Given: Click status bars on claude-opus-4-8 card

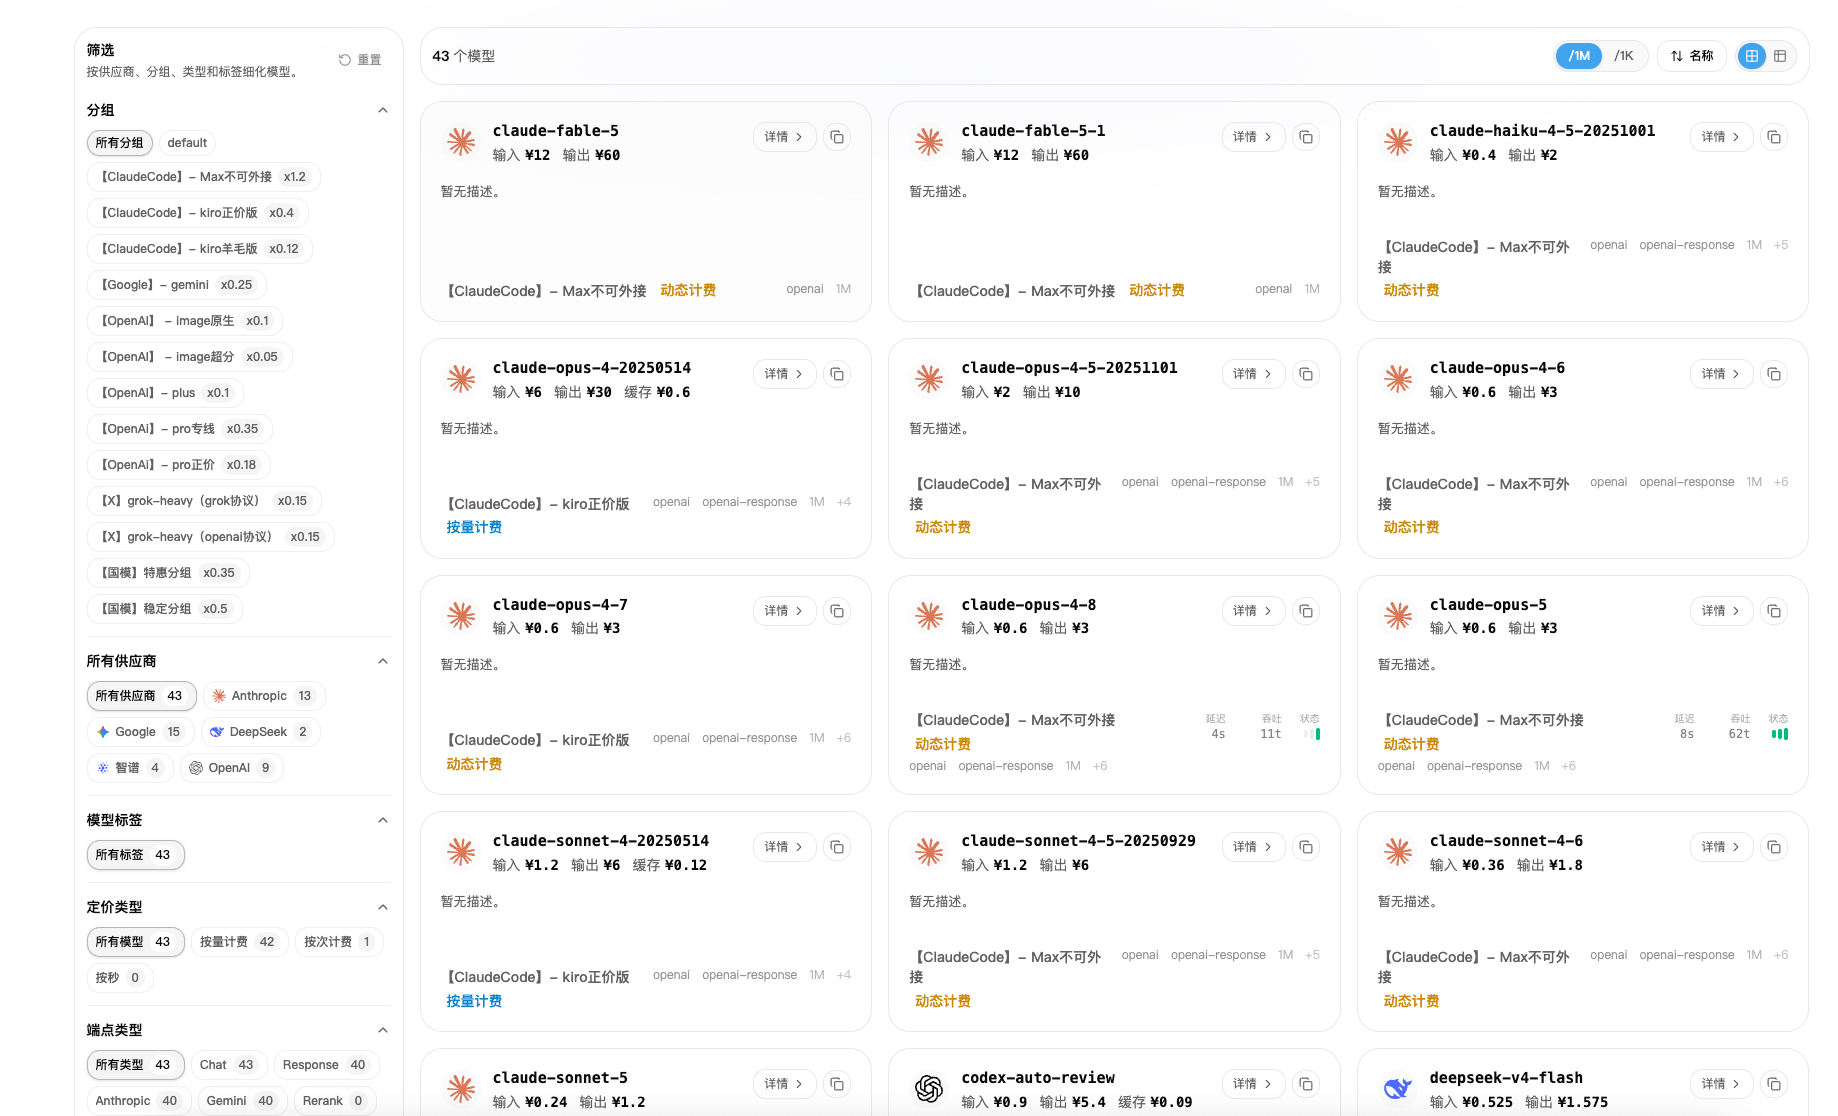Looking at the screenshot, I should pyautogui.click(x=1312, y=734).
